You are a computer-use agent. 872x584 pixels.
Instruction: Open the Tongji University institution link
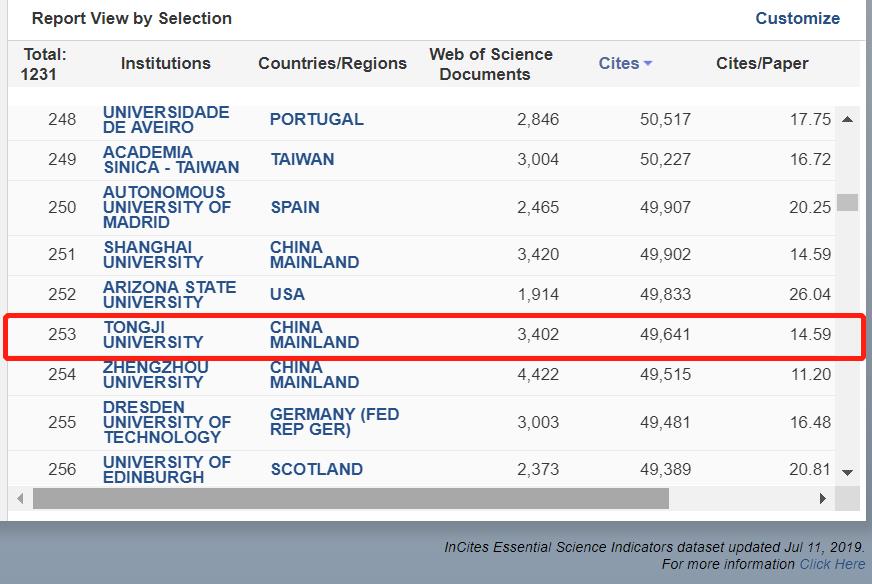point(153,334)
